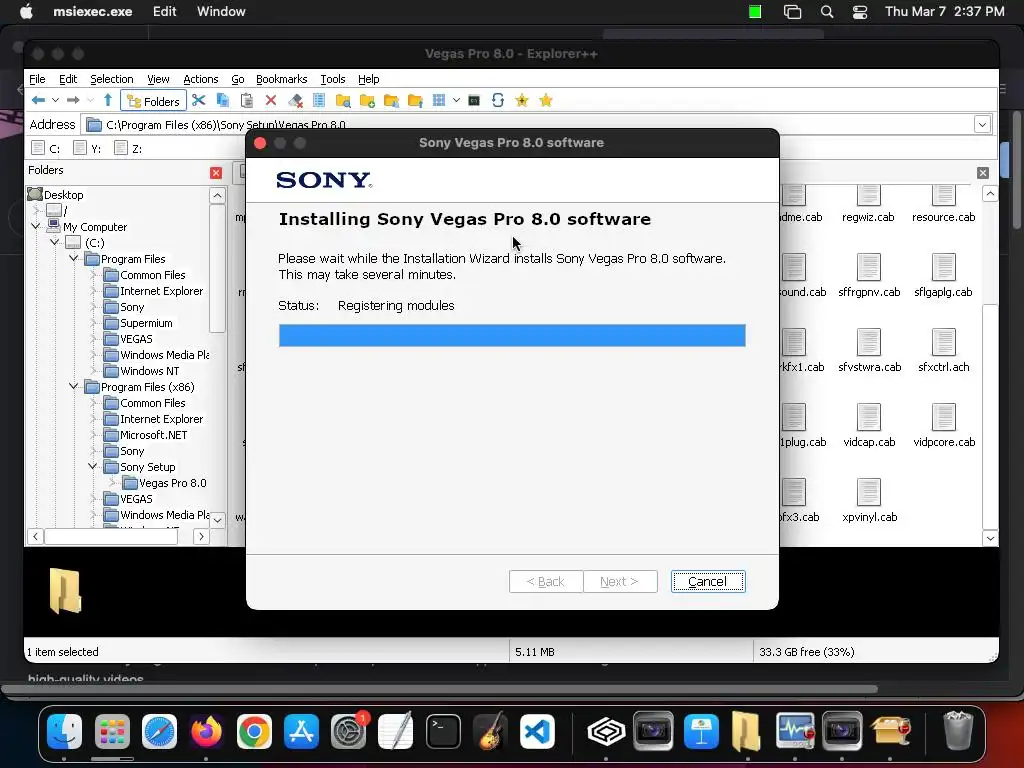The width and height of the screenshot is (1024, 768).
Task: Click the Move To folder icon
Action: click(415, 101)
